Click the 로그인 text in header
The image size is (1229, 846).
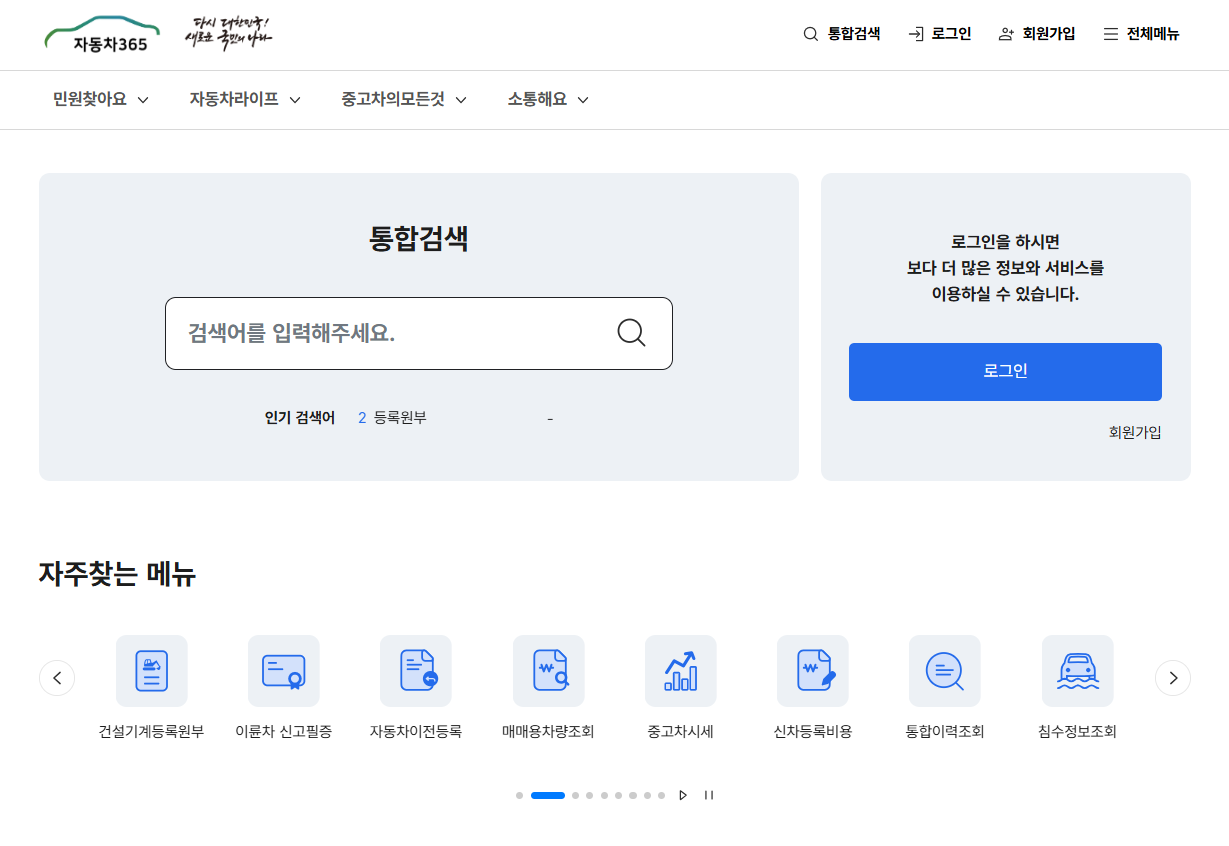click(x=951, y=34)
